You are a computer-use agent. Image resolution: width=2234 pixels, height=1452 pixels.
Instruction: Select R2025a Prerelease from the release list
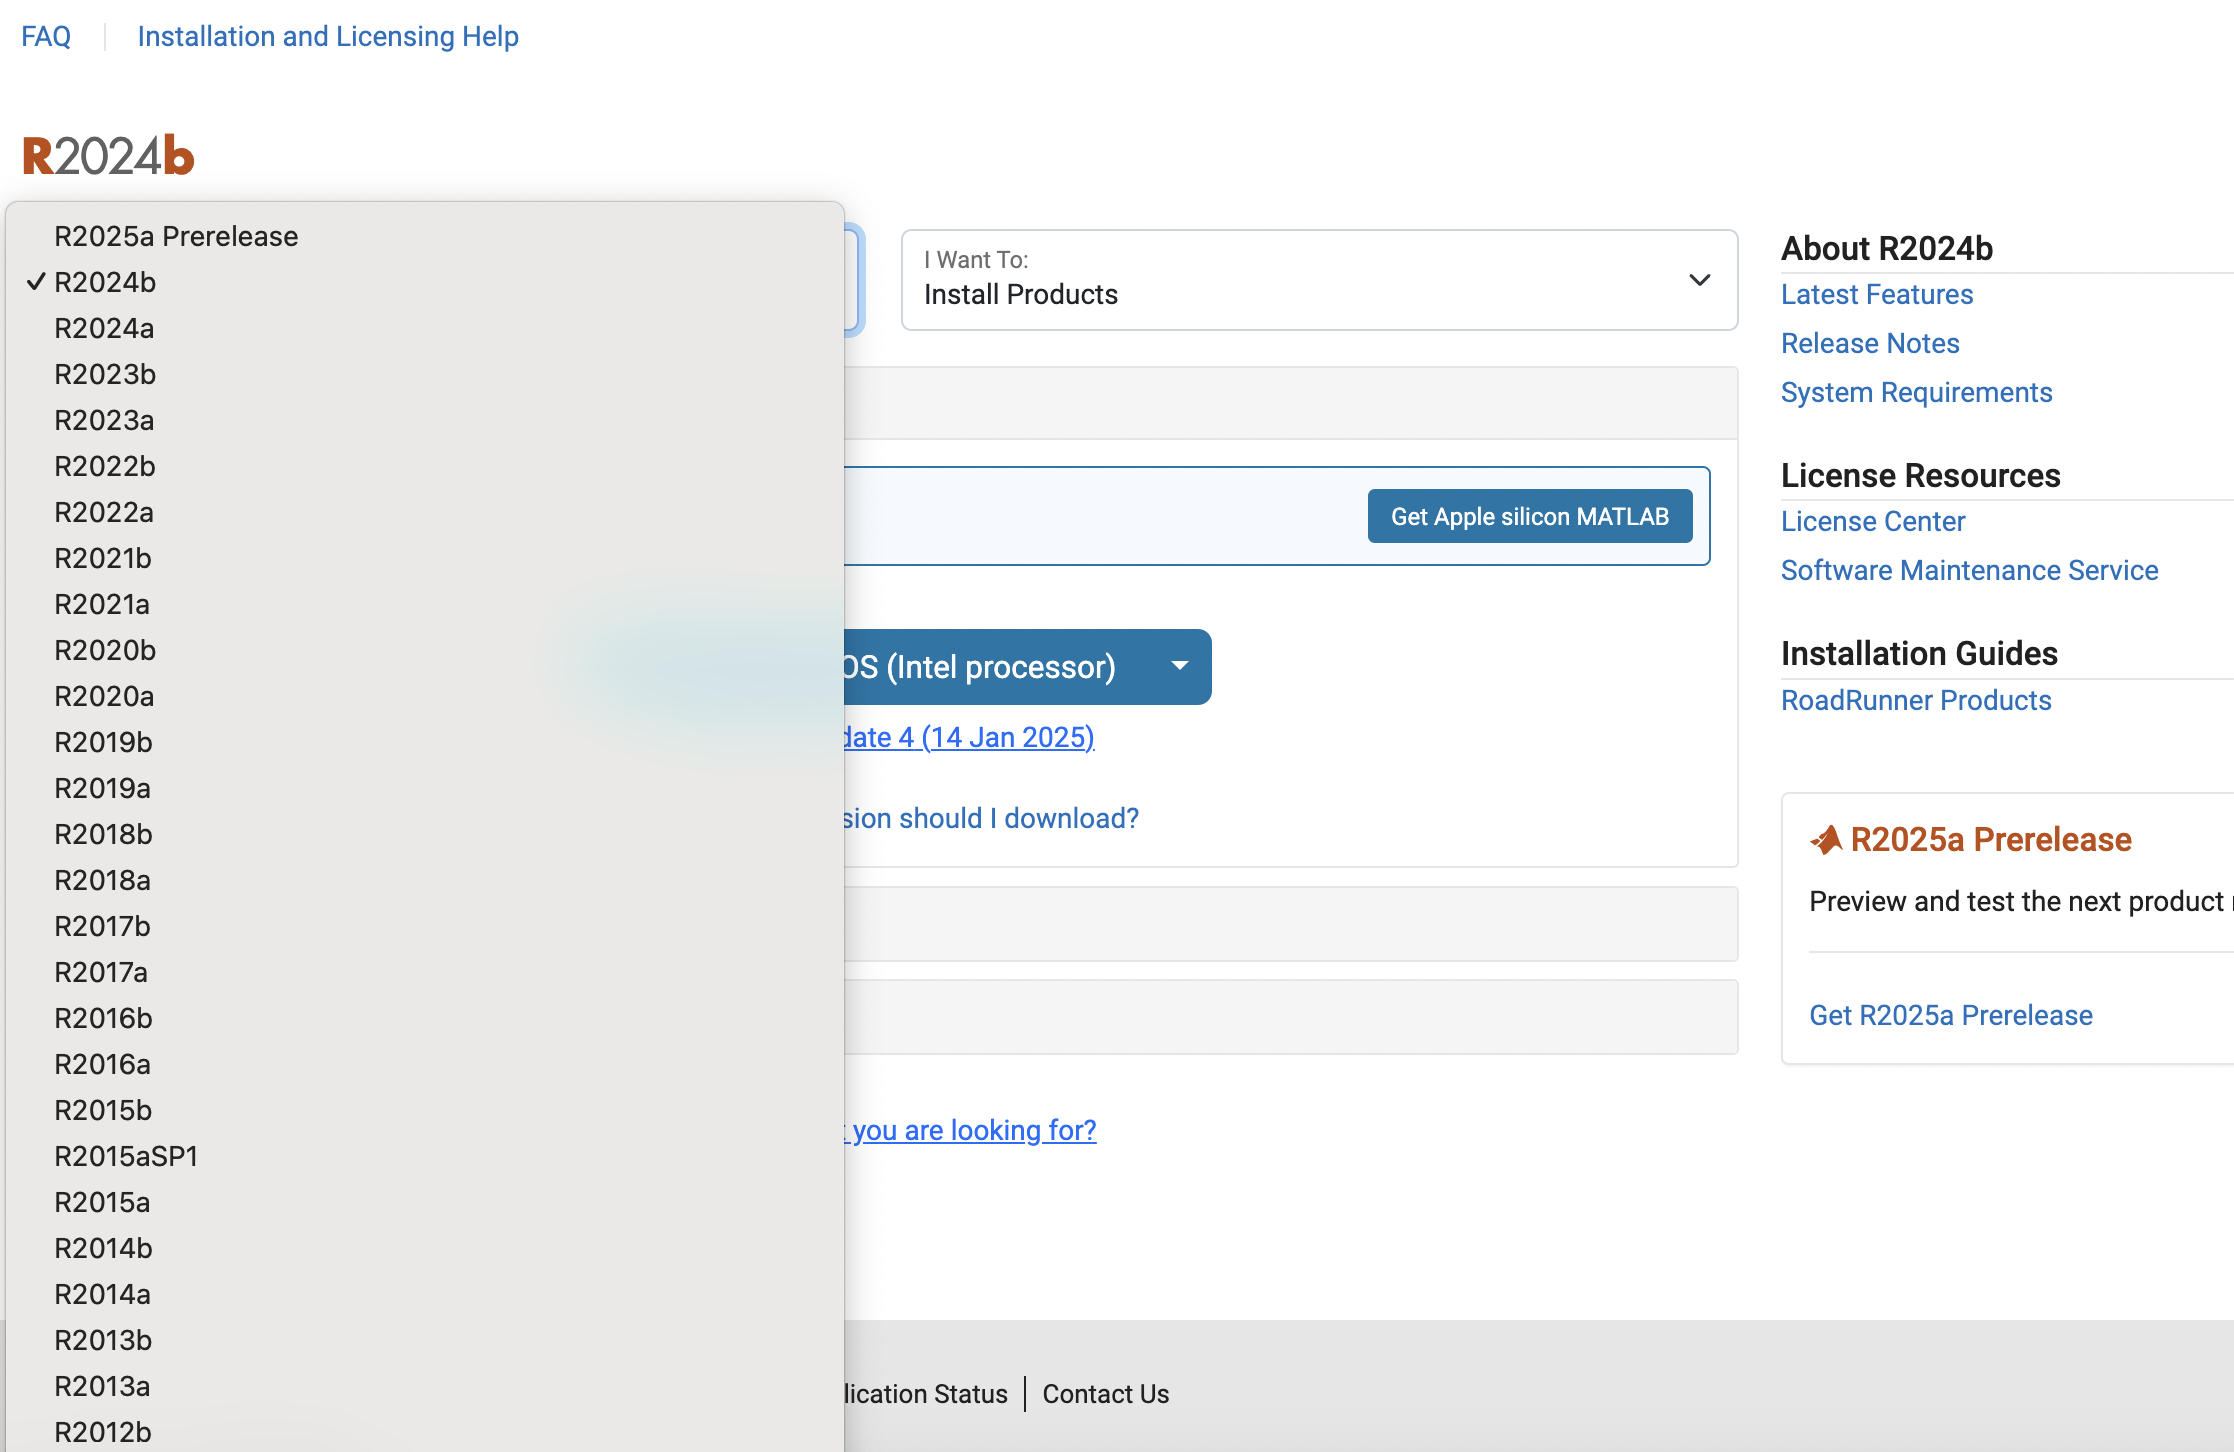[176, 236]
